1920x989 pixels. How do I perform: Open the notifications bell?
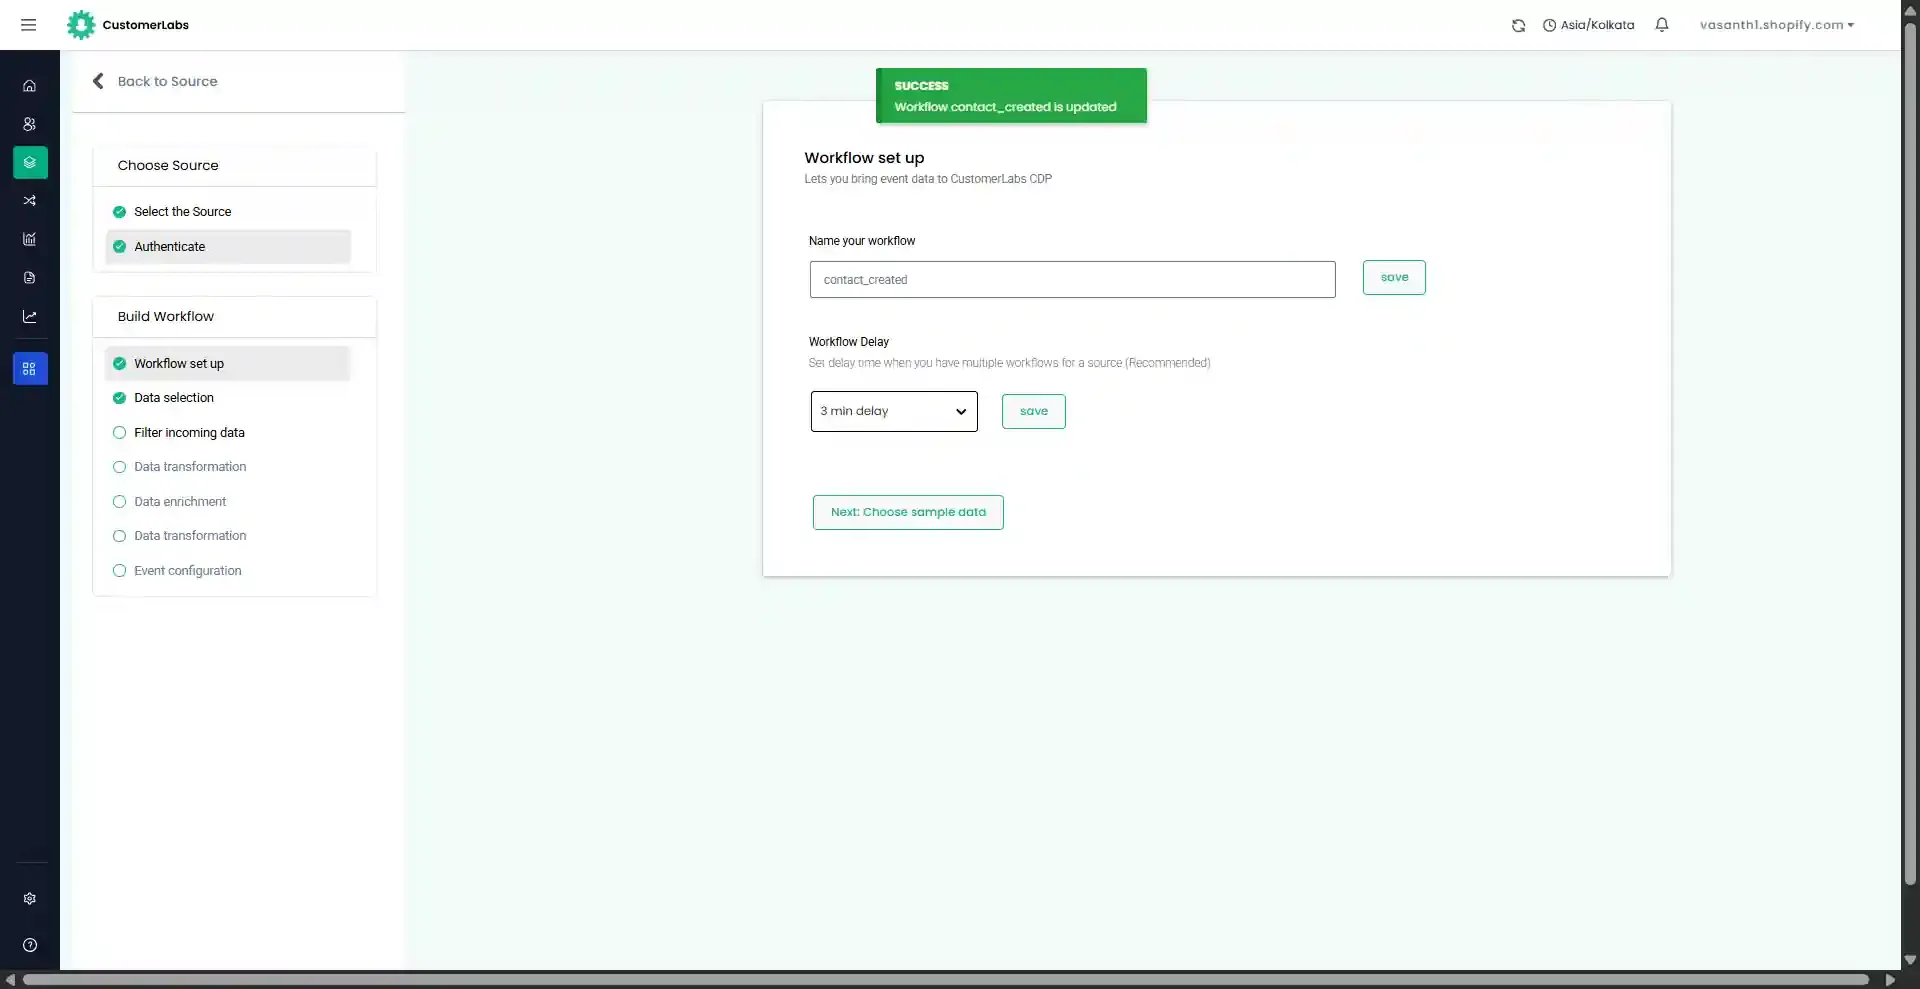(x=1661, y=25)
